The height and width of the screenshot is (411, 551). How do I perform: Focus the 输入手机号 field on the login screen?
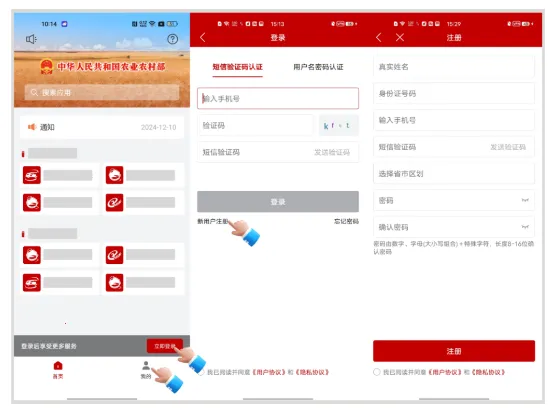pos(278,98)
